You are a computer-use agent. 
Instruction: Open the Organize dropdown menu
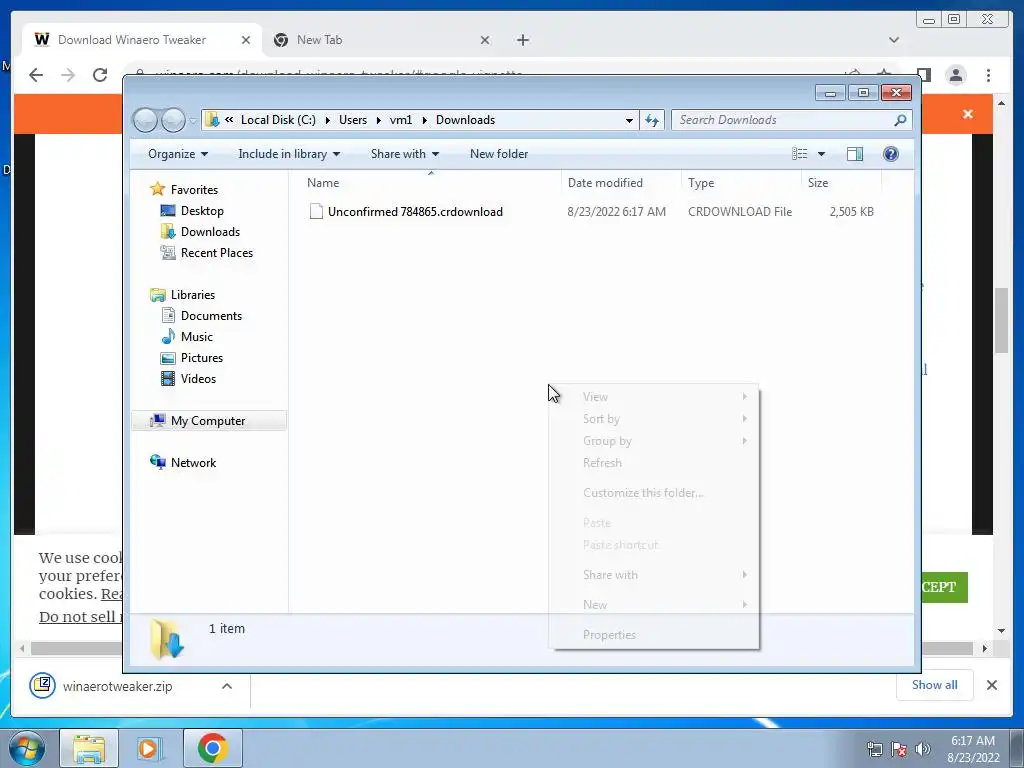(178, 154)
